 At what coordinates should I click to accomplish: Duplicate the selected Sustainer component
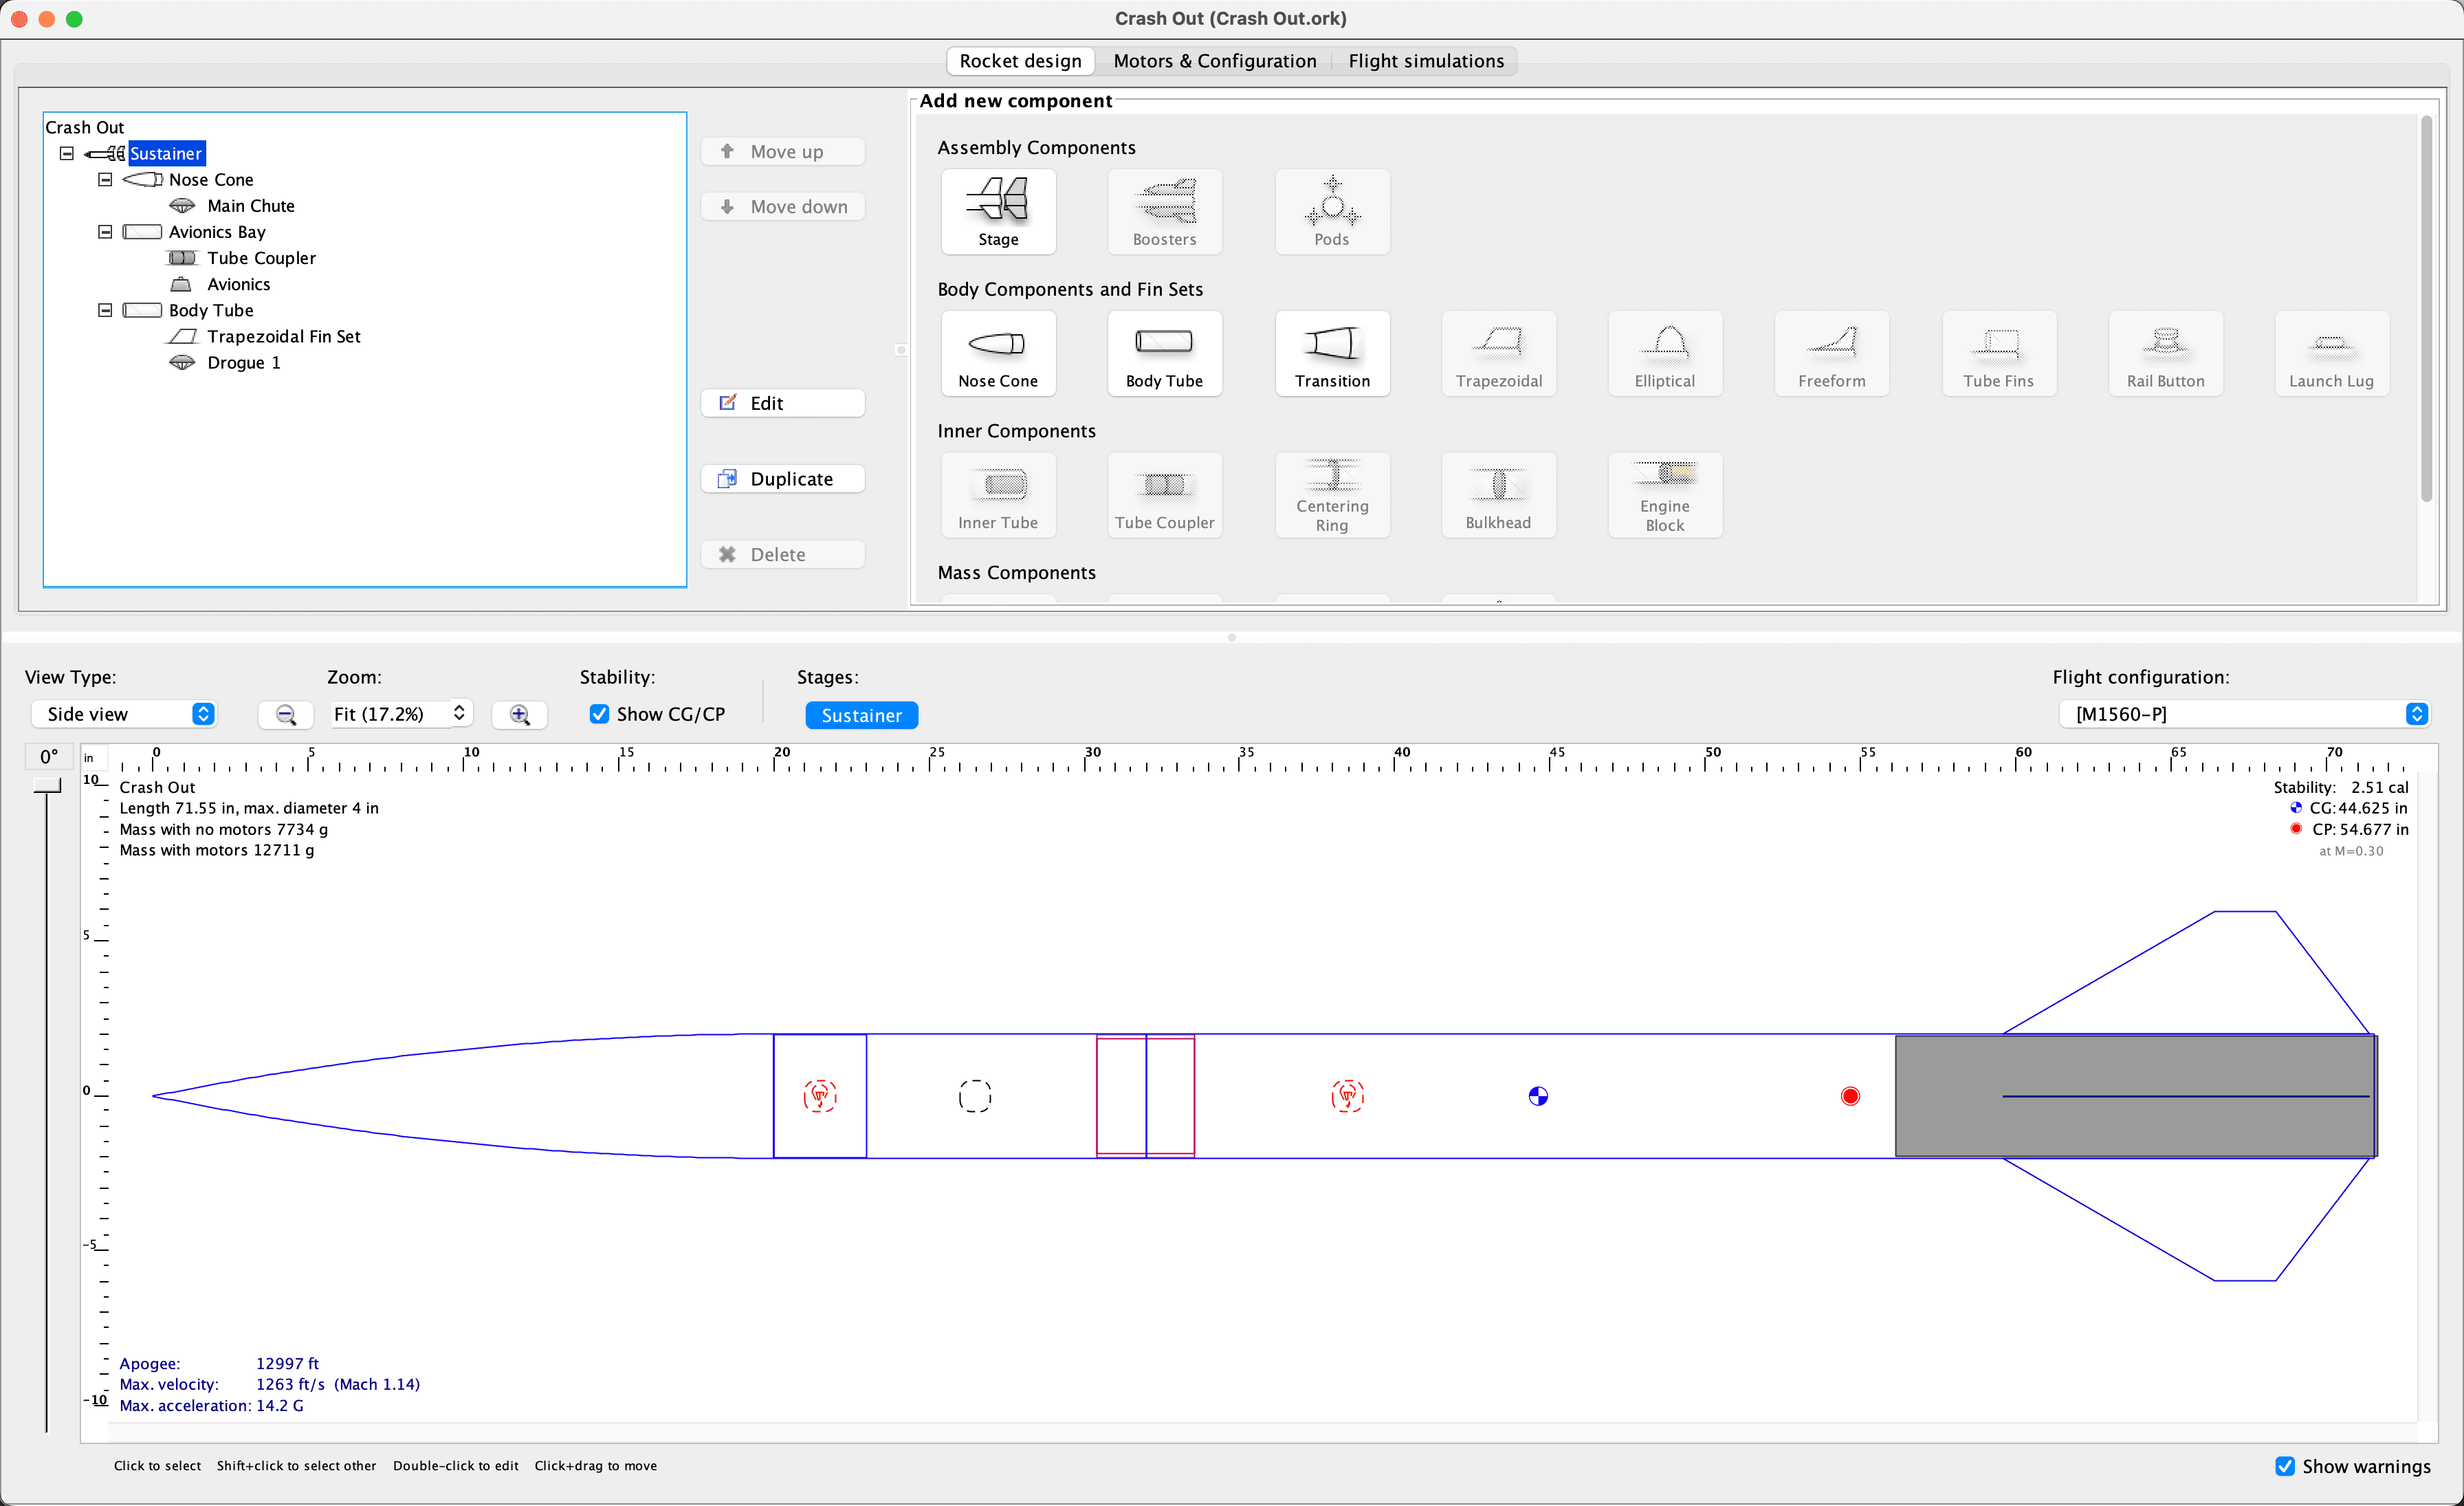[783, 478]
